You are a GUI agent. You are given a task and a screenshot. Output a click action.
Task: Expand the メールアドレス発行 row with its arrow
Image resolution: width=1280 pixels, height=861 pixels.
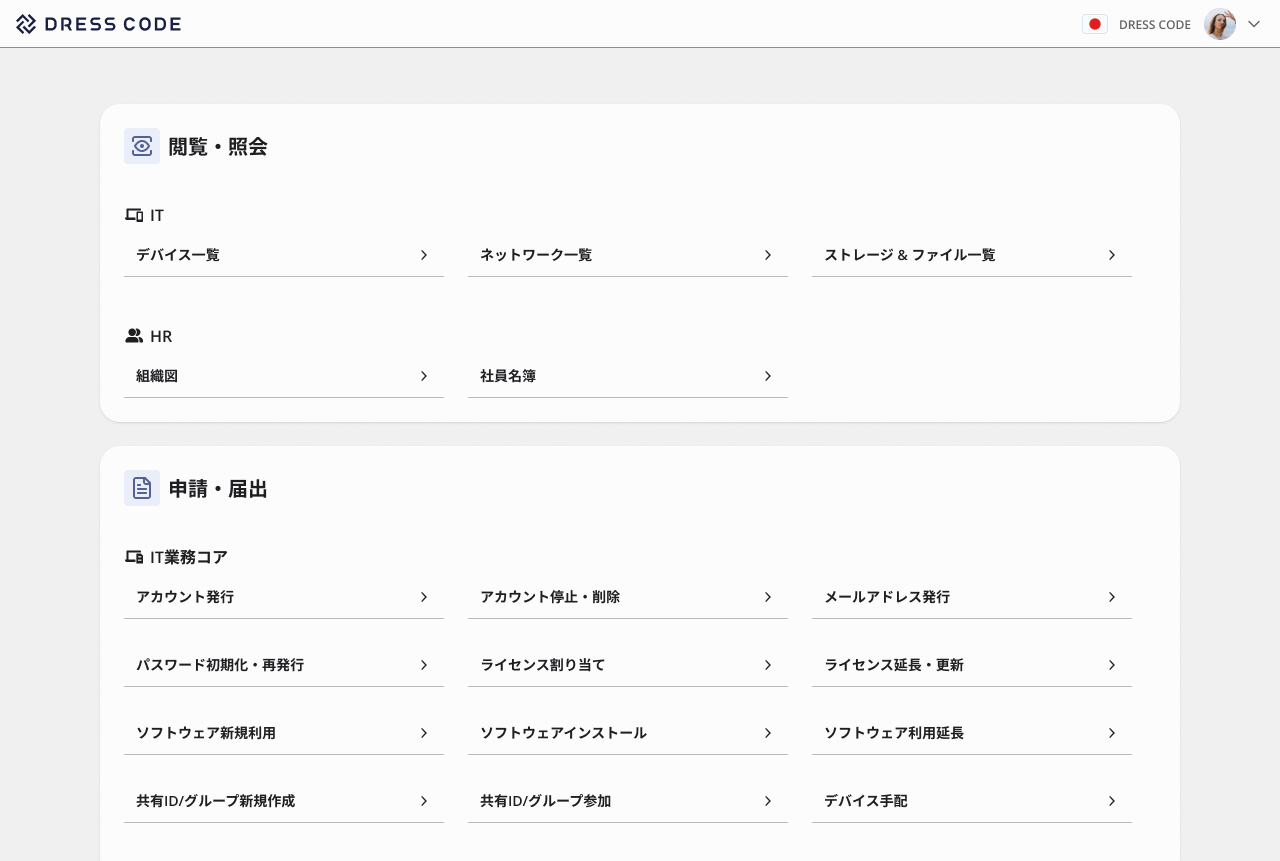point(1111,597)
